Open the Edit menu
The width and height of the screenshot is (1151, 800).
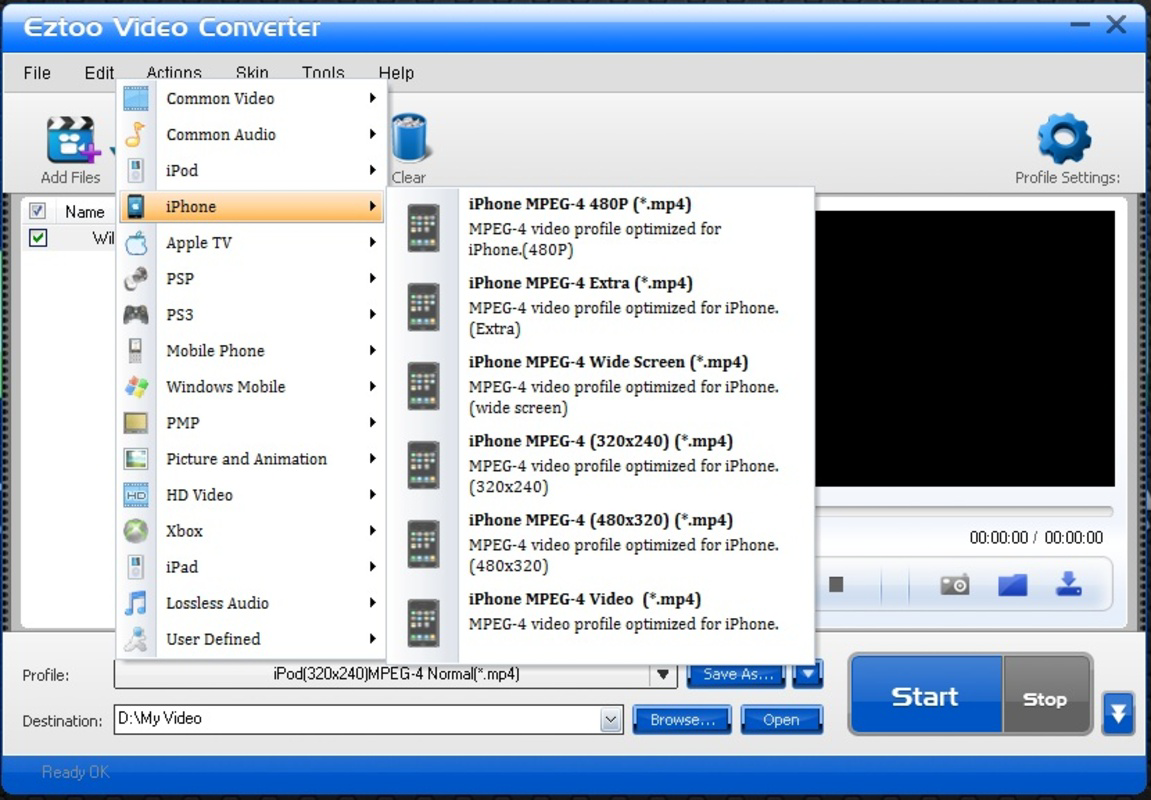pos(99,73)
